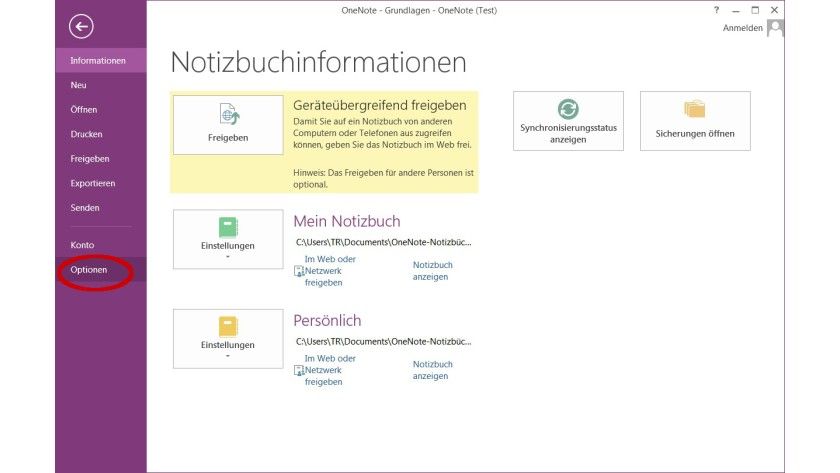Click Im Web oder Netzwerk freigeben under Persönlich
840x473 pixels.
[325, 370]
